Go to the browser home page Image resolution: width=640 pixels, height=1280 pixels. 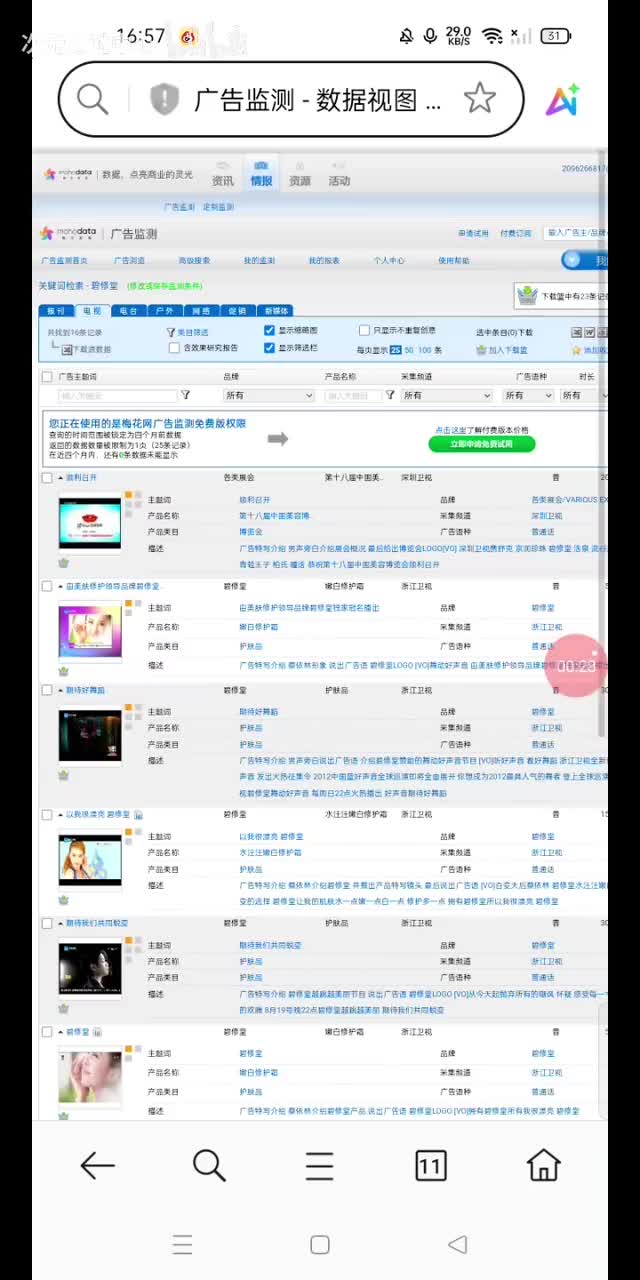tap(543, 1165)
